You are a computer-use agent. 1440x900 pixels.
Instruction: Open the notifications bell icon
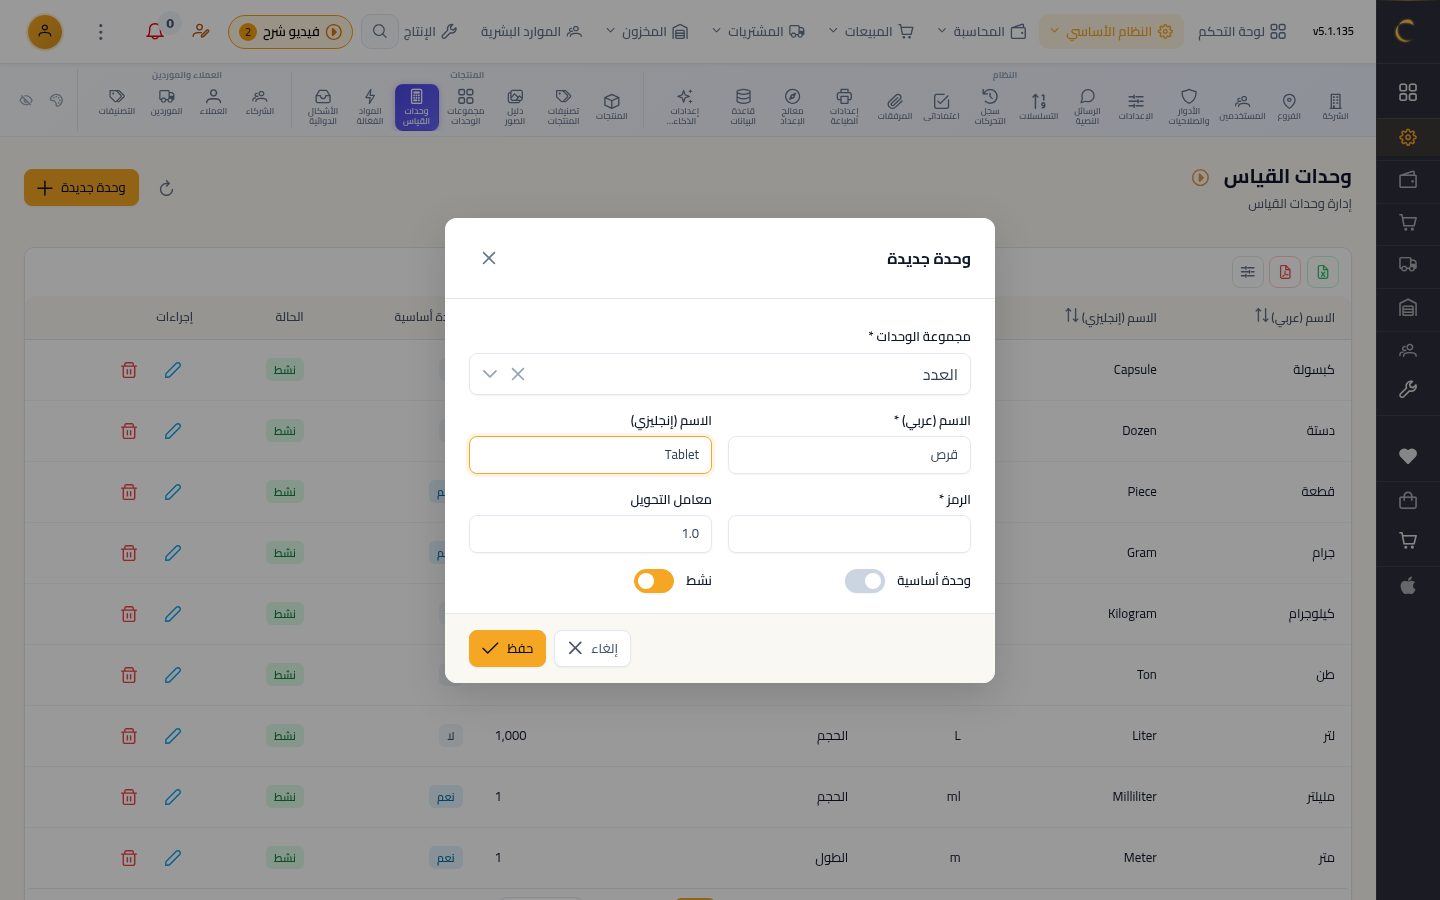click(x=155, y=32)
